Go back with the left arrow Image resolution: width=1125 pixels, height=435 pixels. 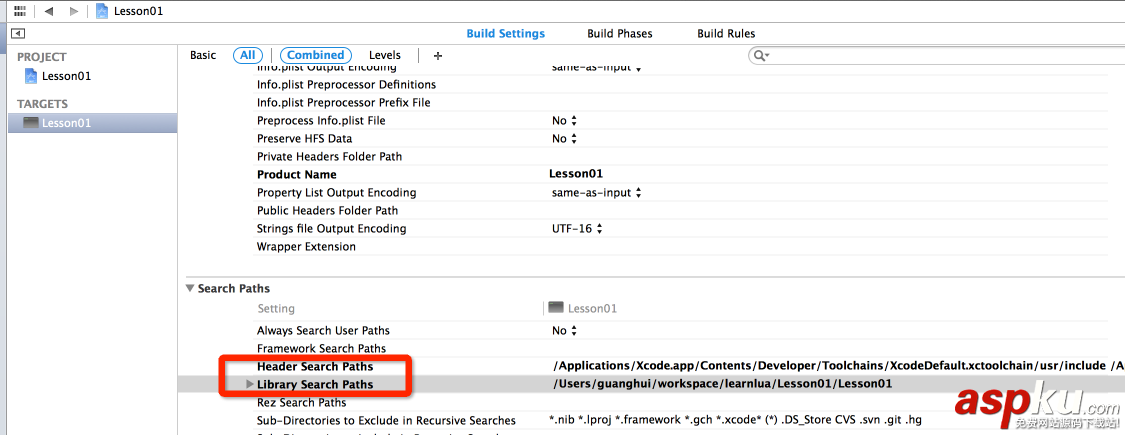[x=48, y=10]
